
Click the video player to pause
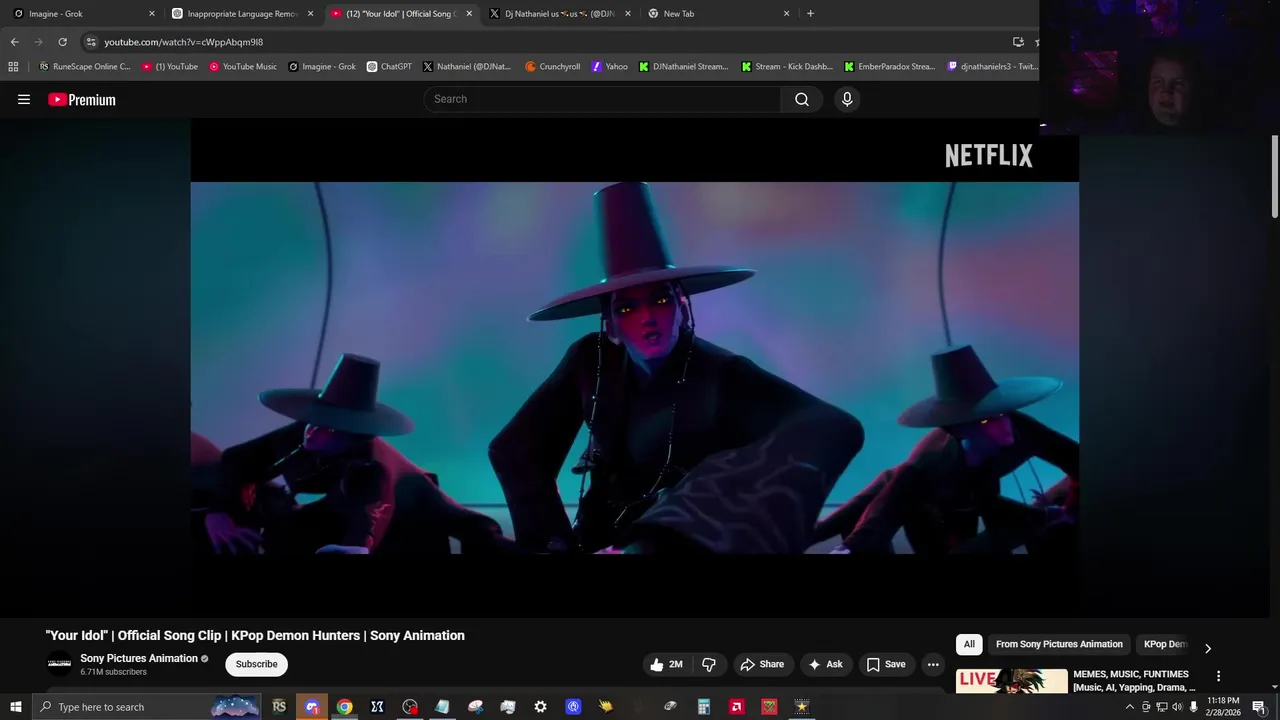coord(634,367)
